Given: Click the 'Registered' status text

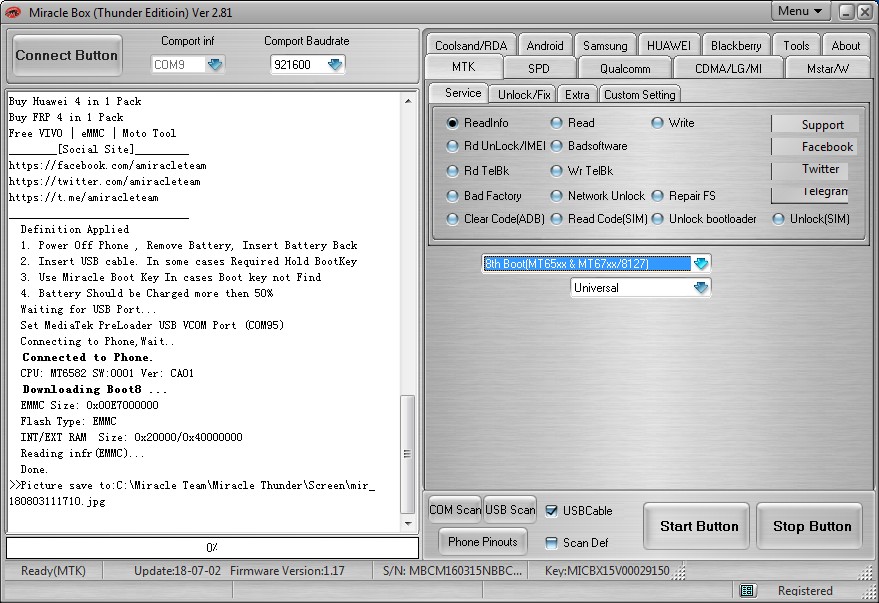Looking at the screenshot, I should pos(805,590).
